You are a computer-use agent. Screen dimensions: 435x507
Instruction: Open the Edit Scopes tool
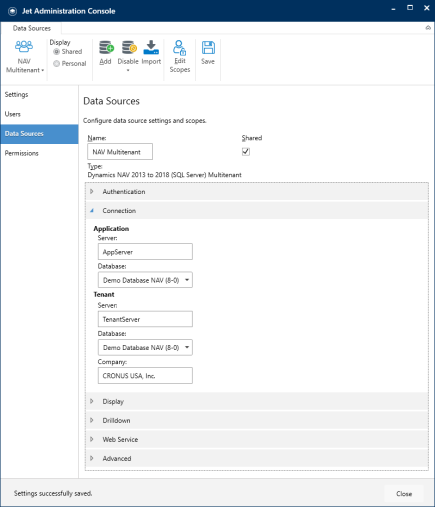[180, 56]
